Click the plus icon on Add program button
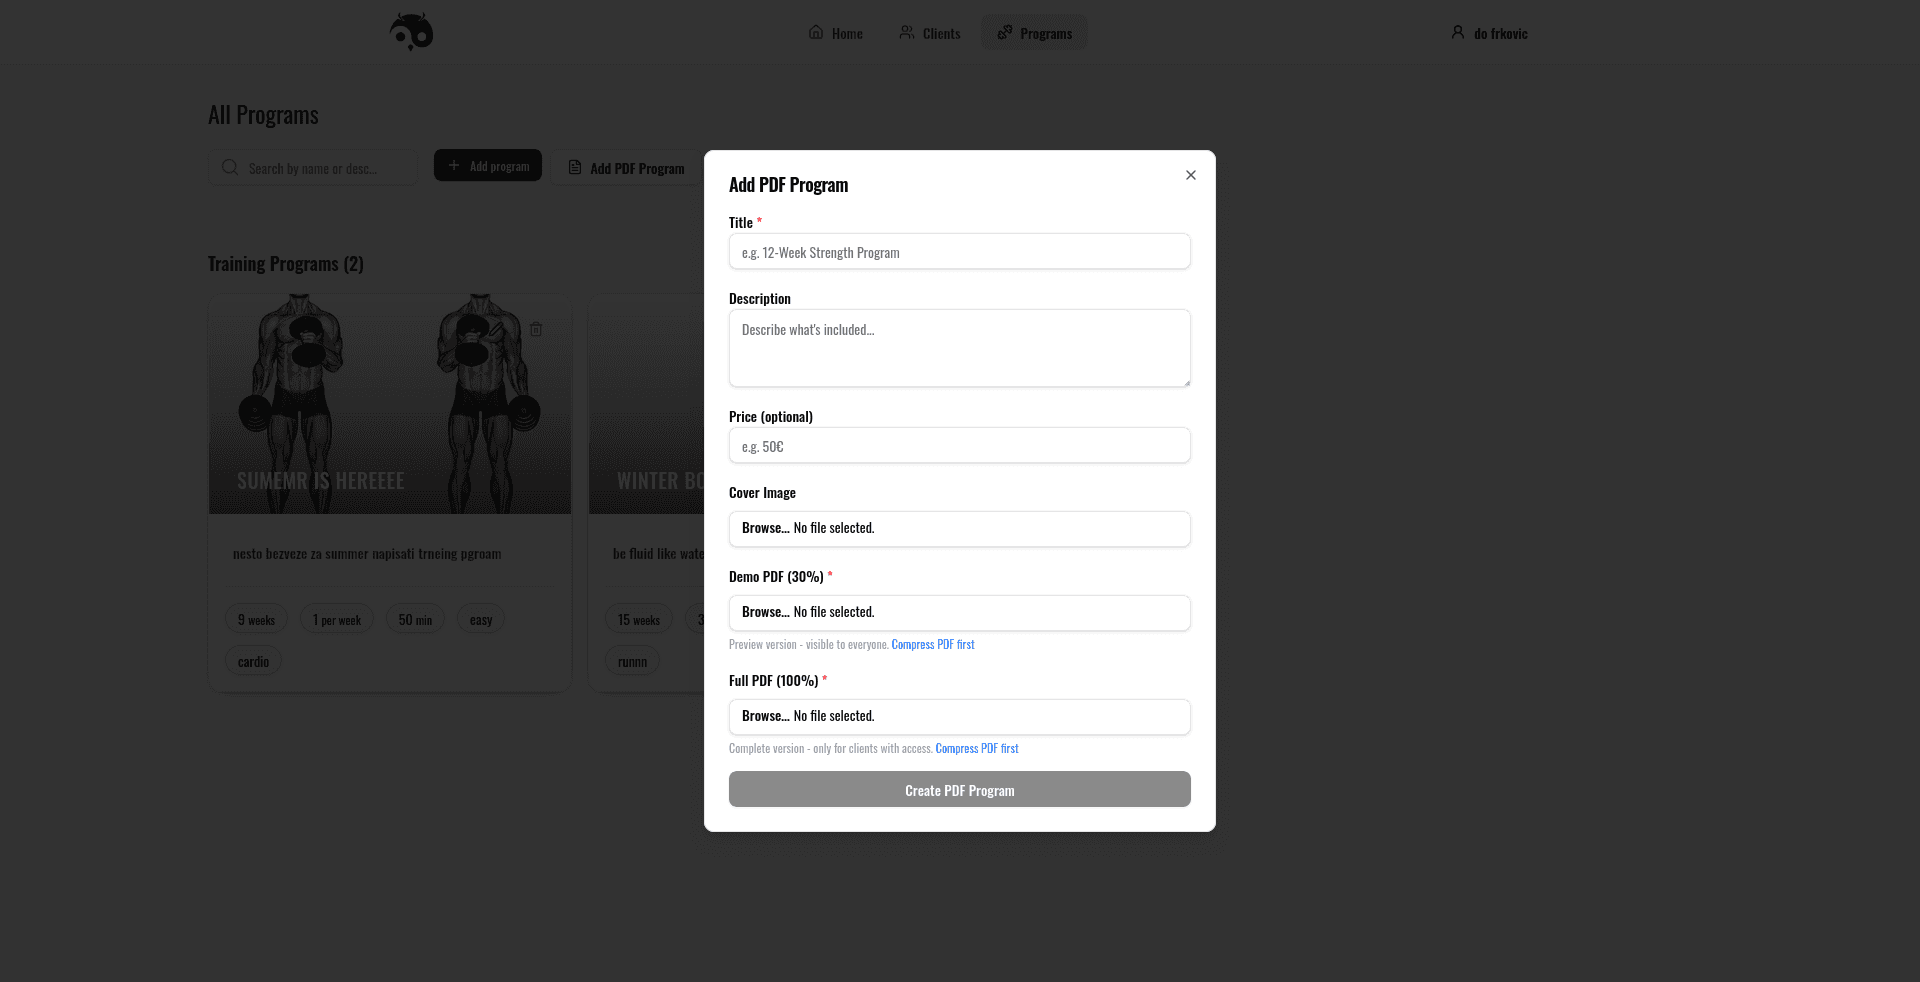Viewport: 1920px width, 982px height. point(455,165)
